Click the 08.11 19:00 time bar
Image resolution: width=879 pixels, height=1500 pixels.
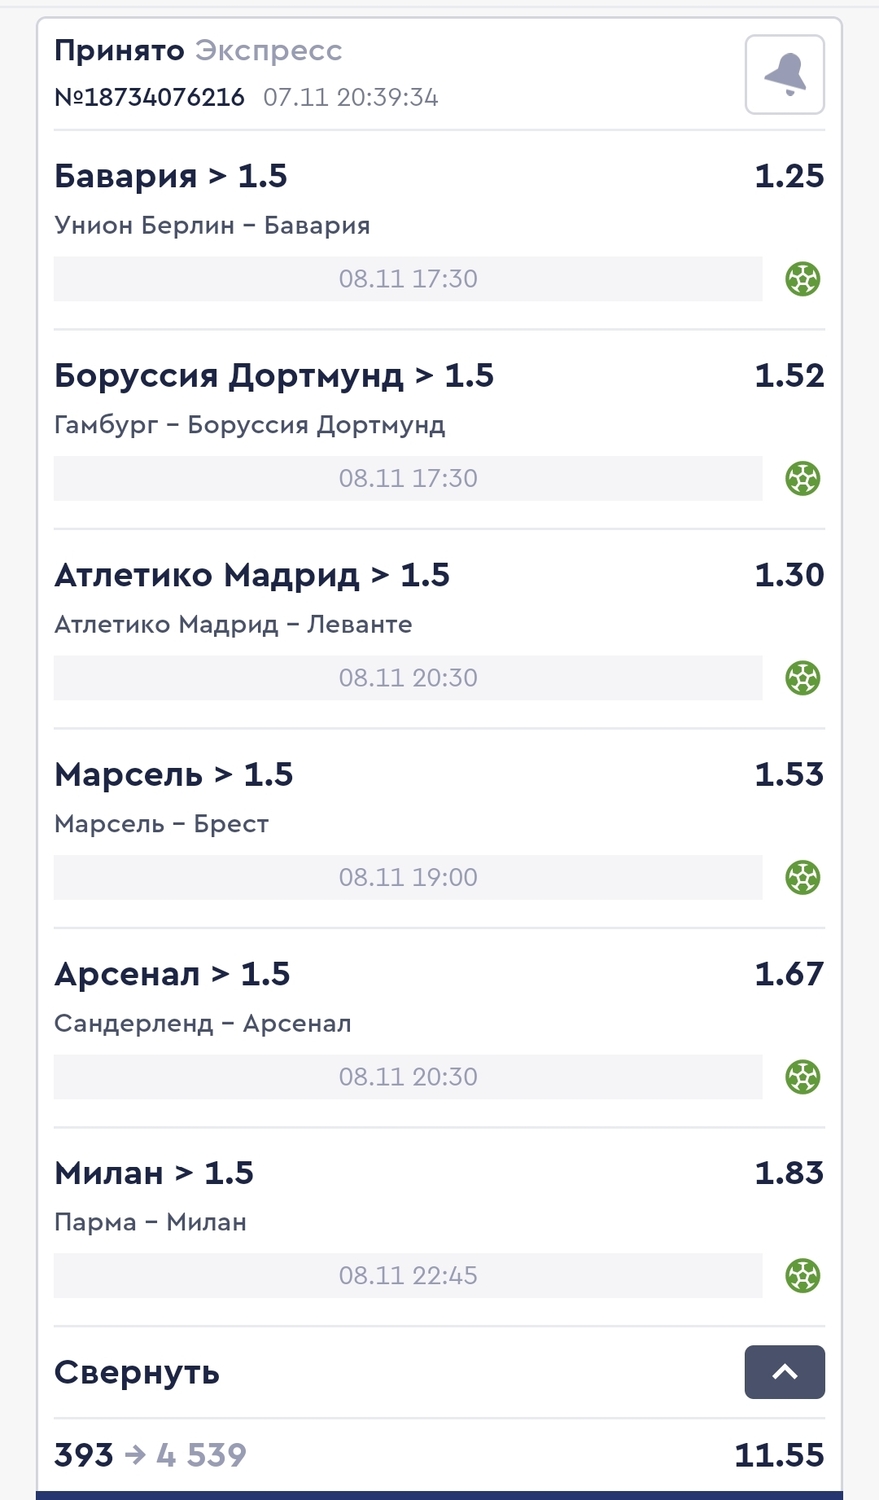[x=408, y=878]
